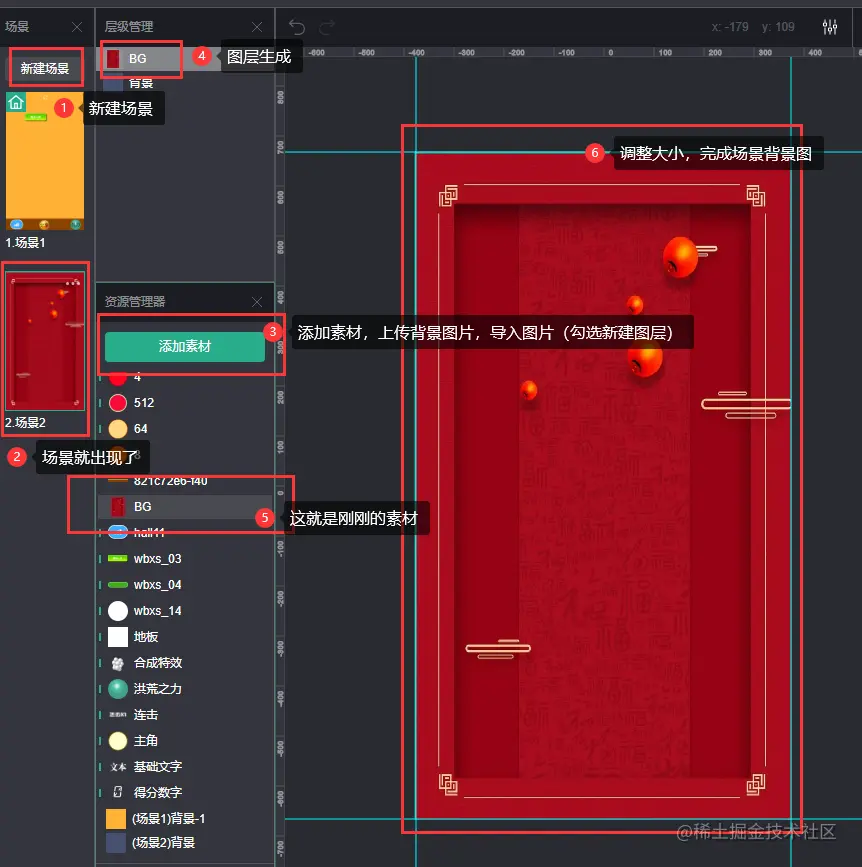Click the white circle icon of wbxs_14
The image size is (862, 867).
pos(118,611)
